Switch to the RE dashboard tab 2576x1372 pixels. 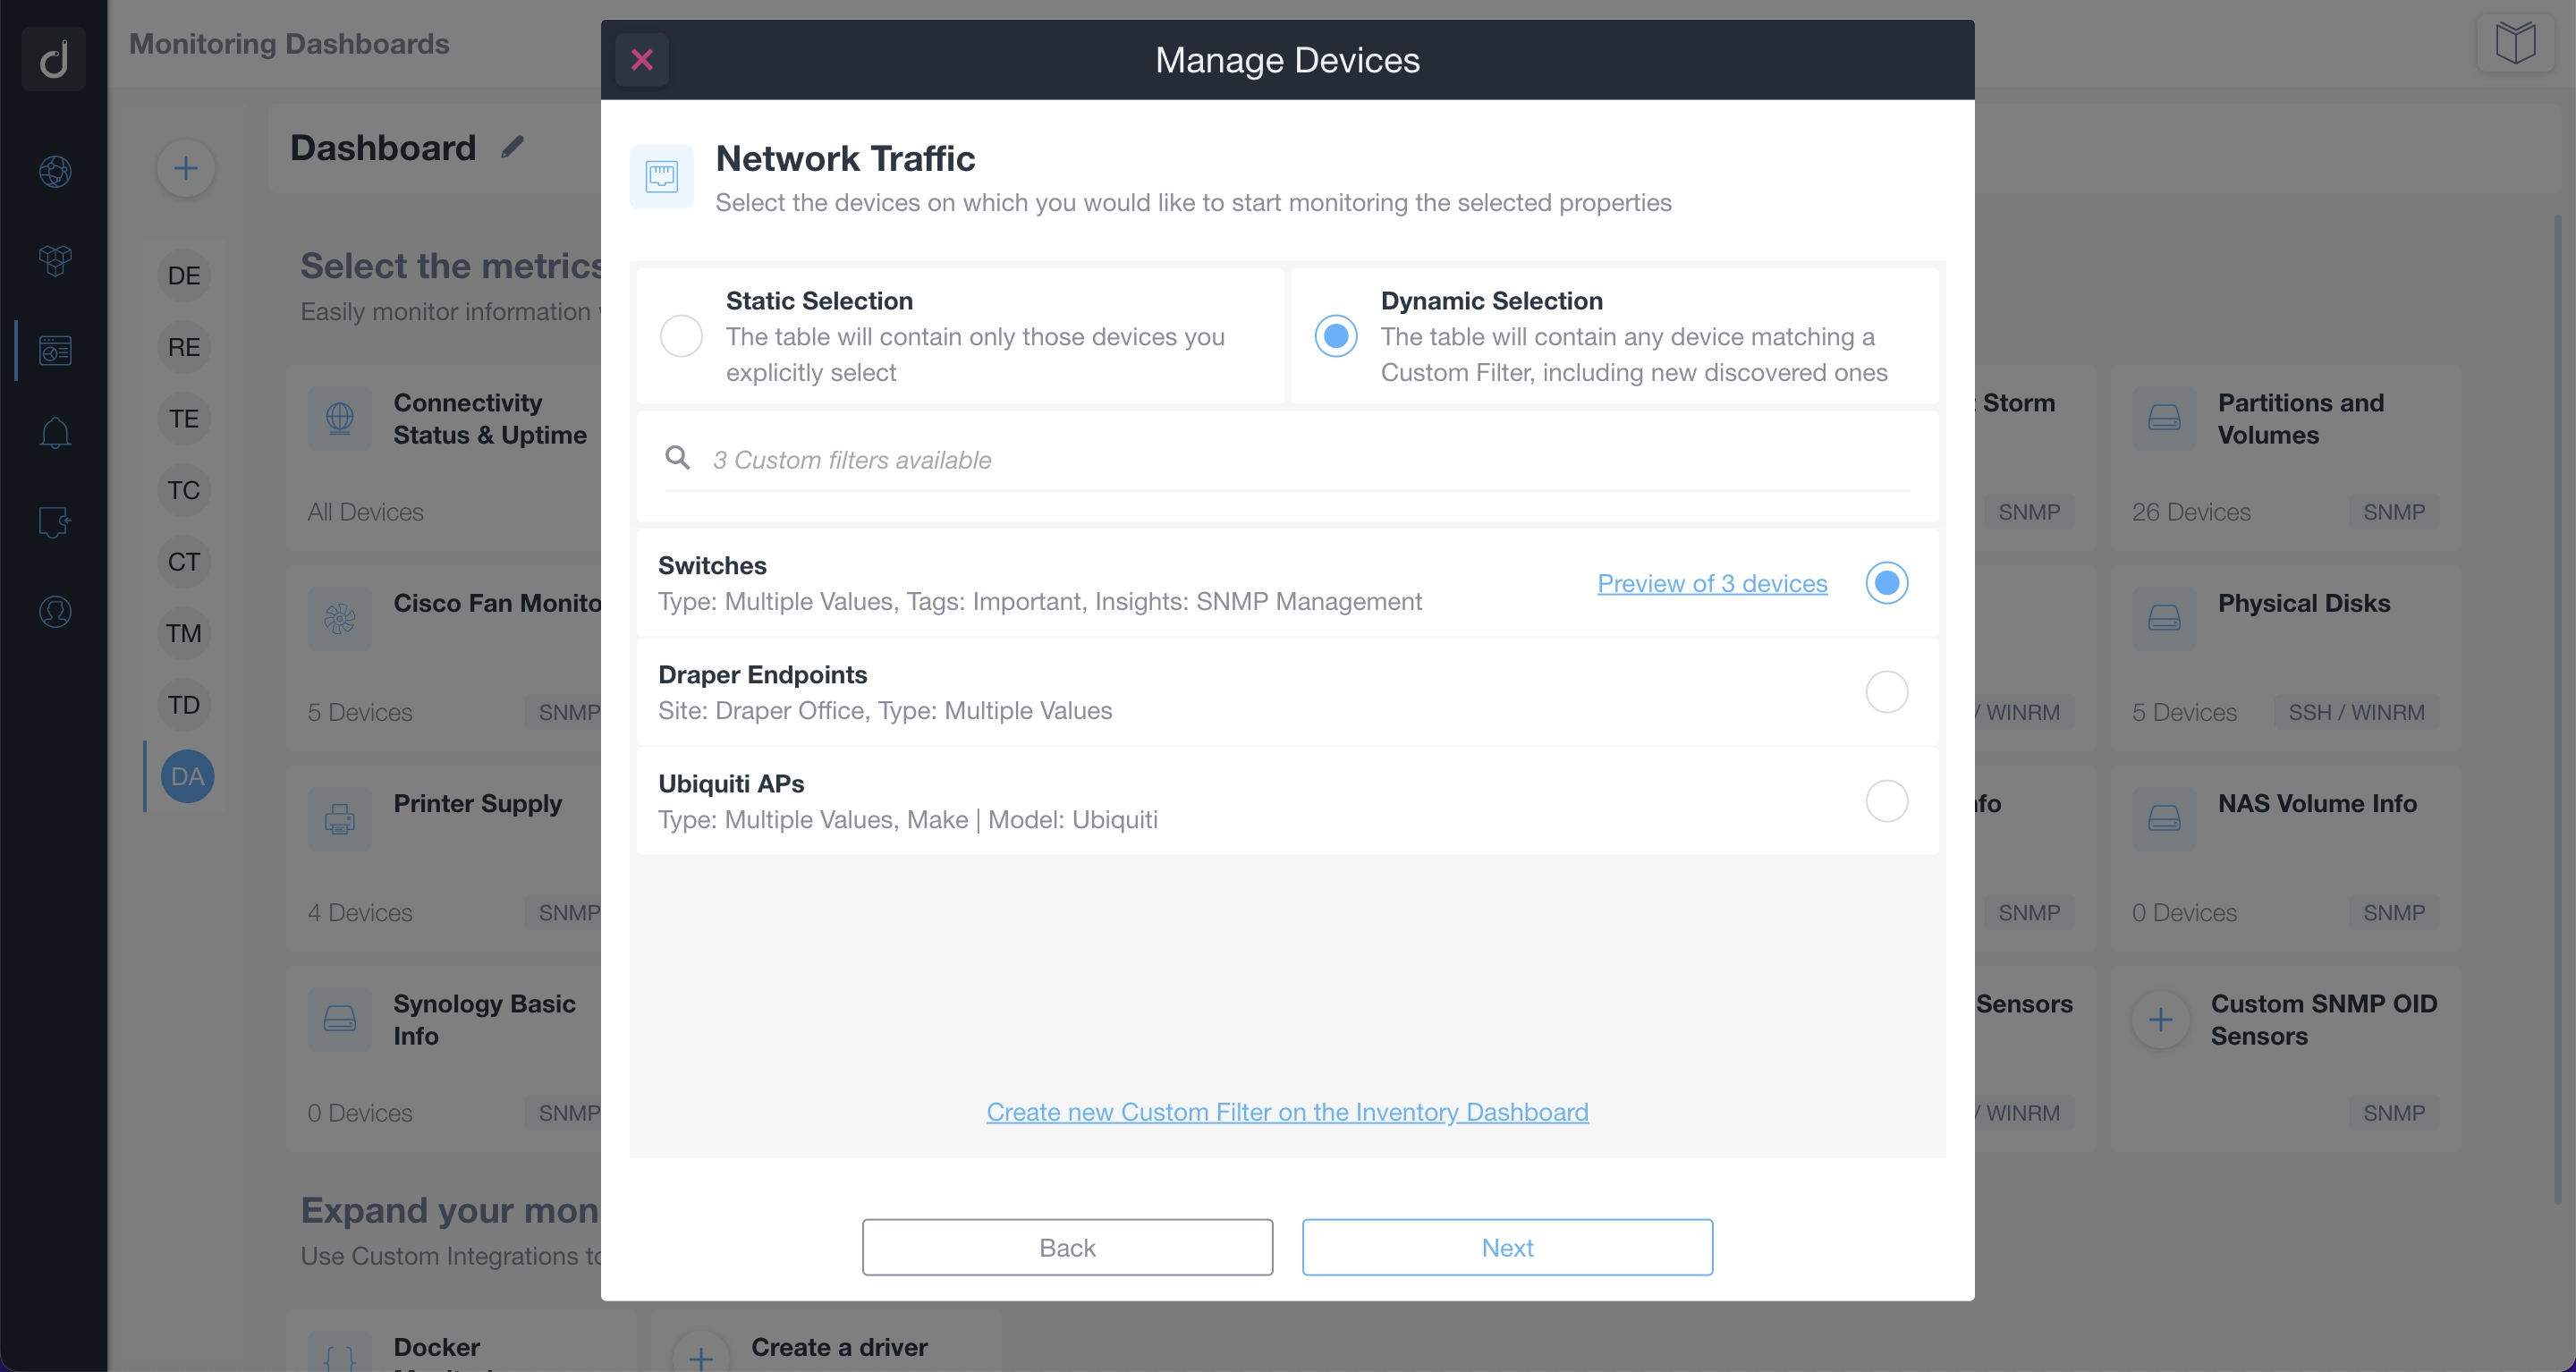point(184,347)
